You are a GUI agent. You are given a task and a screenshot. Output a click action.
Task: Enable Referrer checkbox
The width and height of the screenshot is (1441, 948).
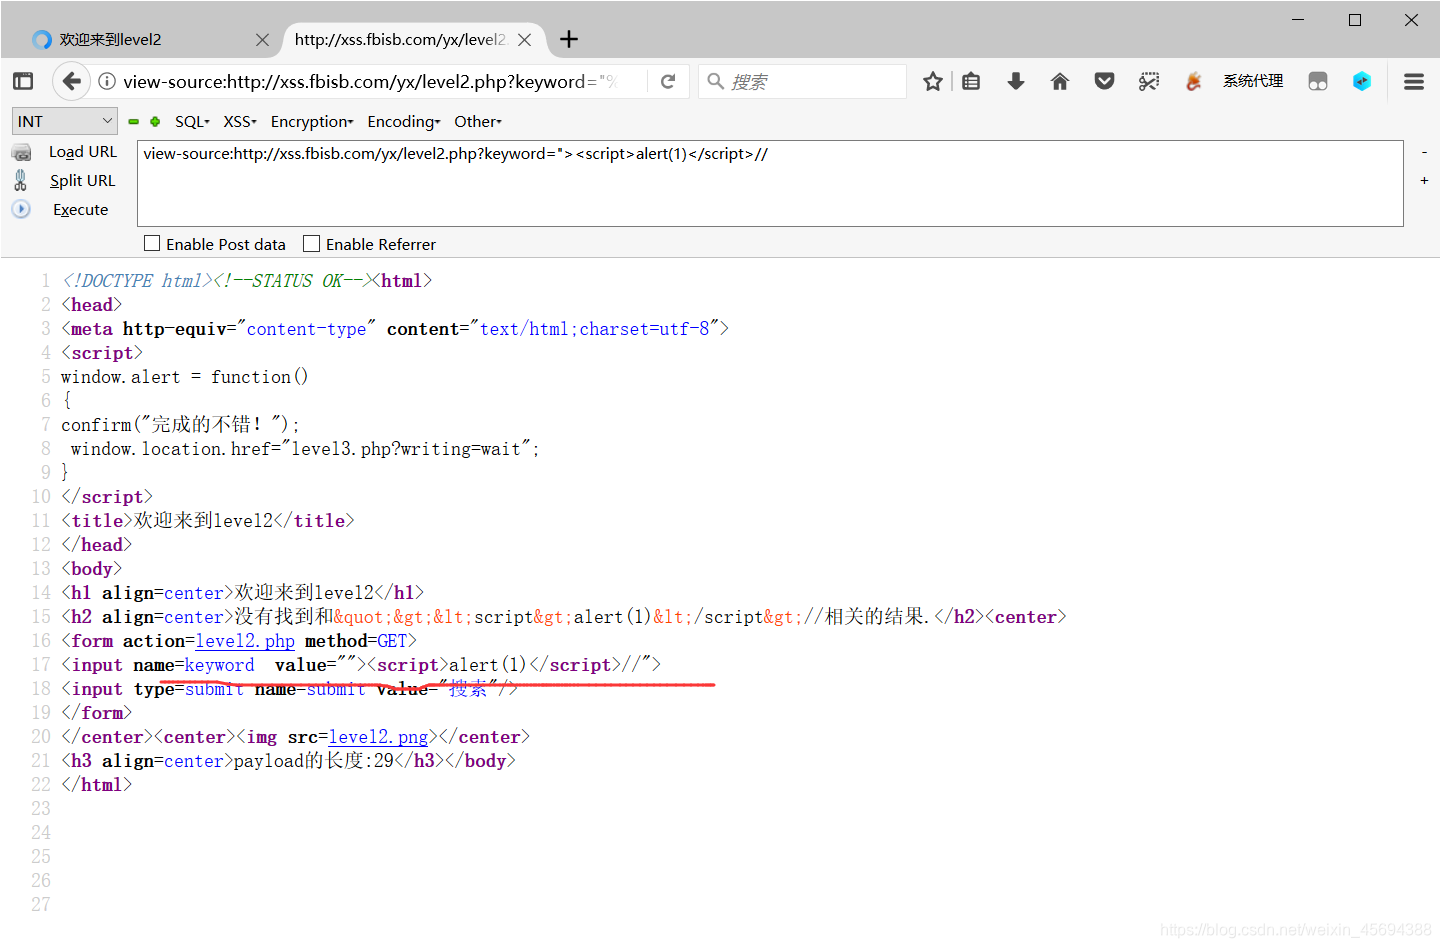tap(312, 243)
